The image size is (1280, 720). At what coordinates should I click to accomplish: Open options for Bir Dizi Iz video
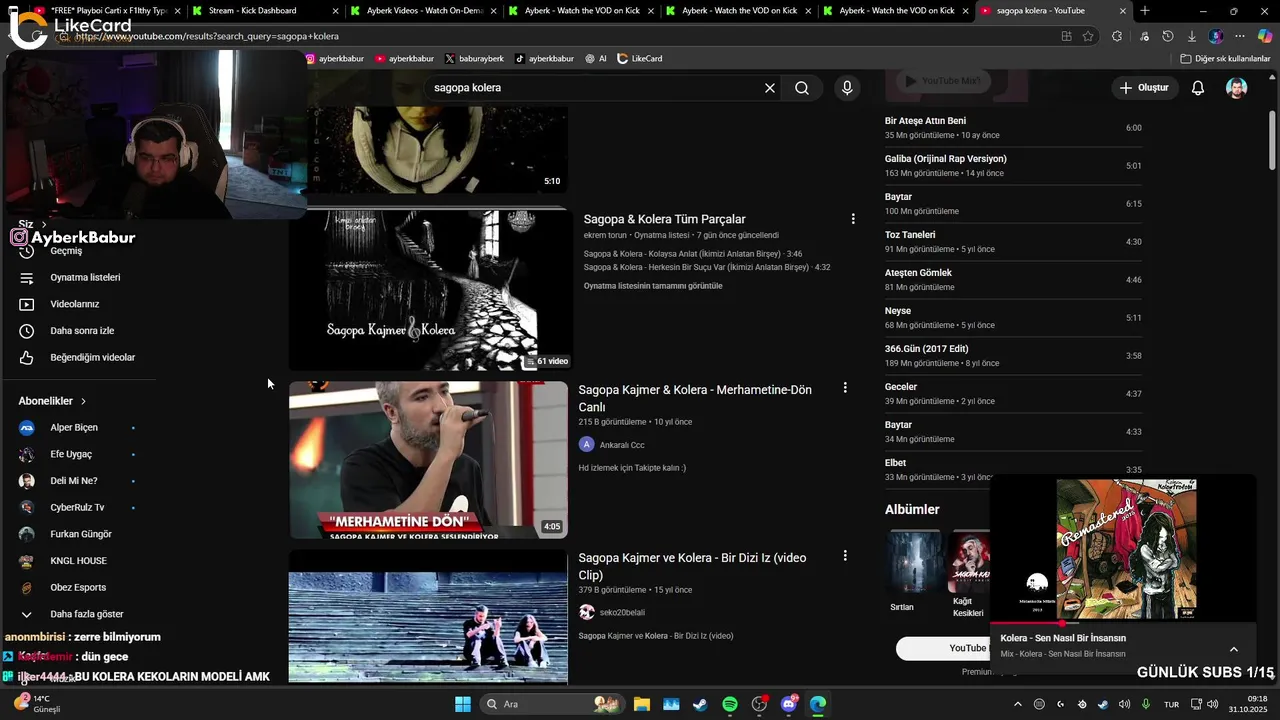coord(845,556)
